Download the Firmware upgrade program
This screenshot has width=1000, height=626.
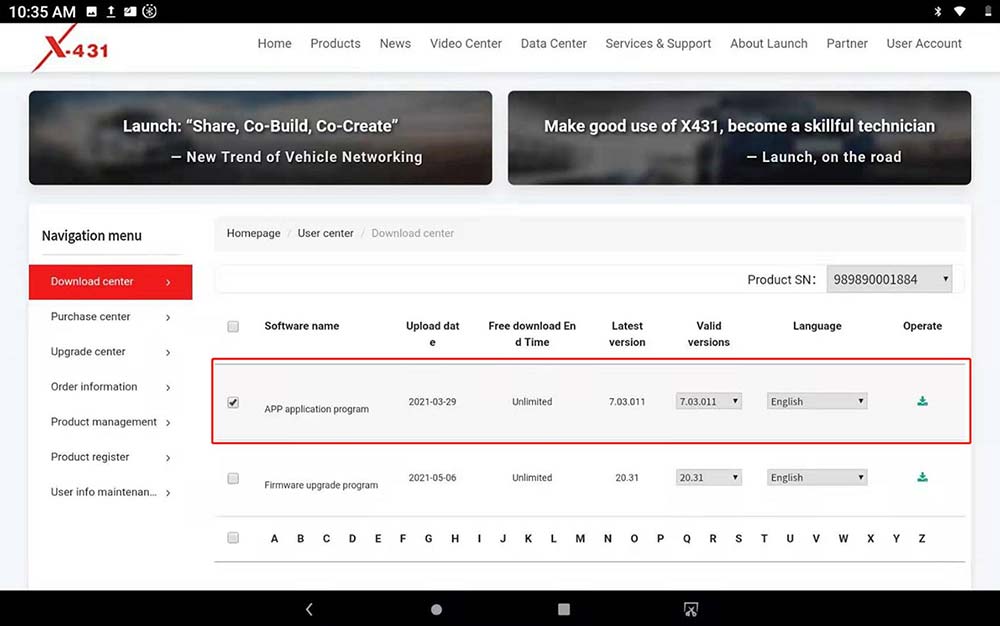(922, 477)
